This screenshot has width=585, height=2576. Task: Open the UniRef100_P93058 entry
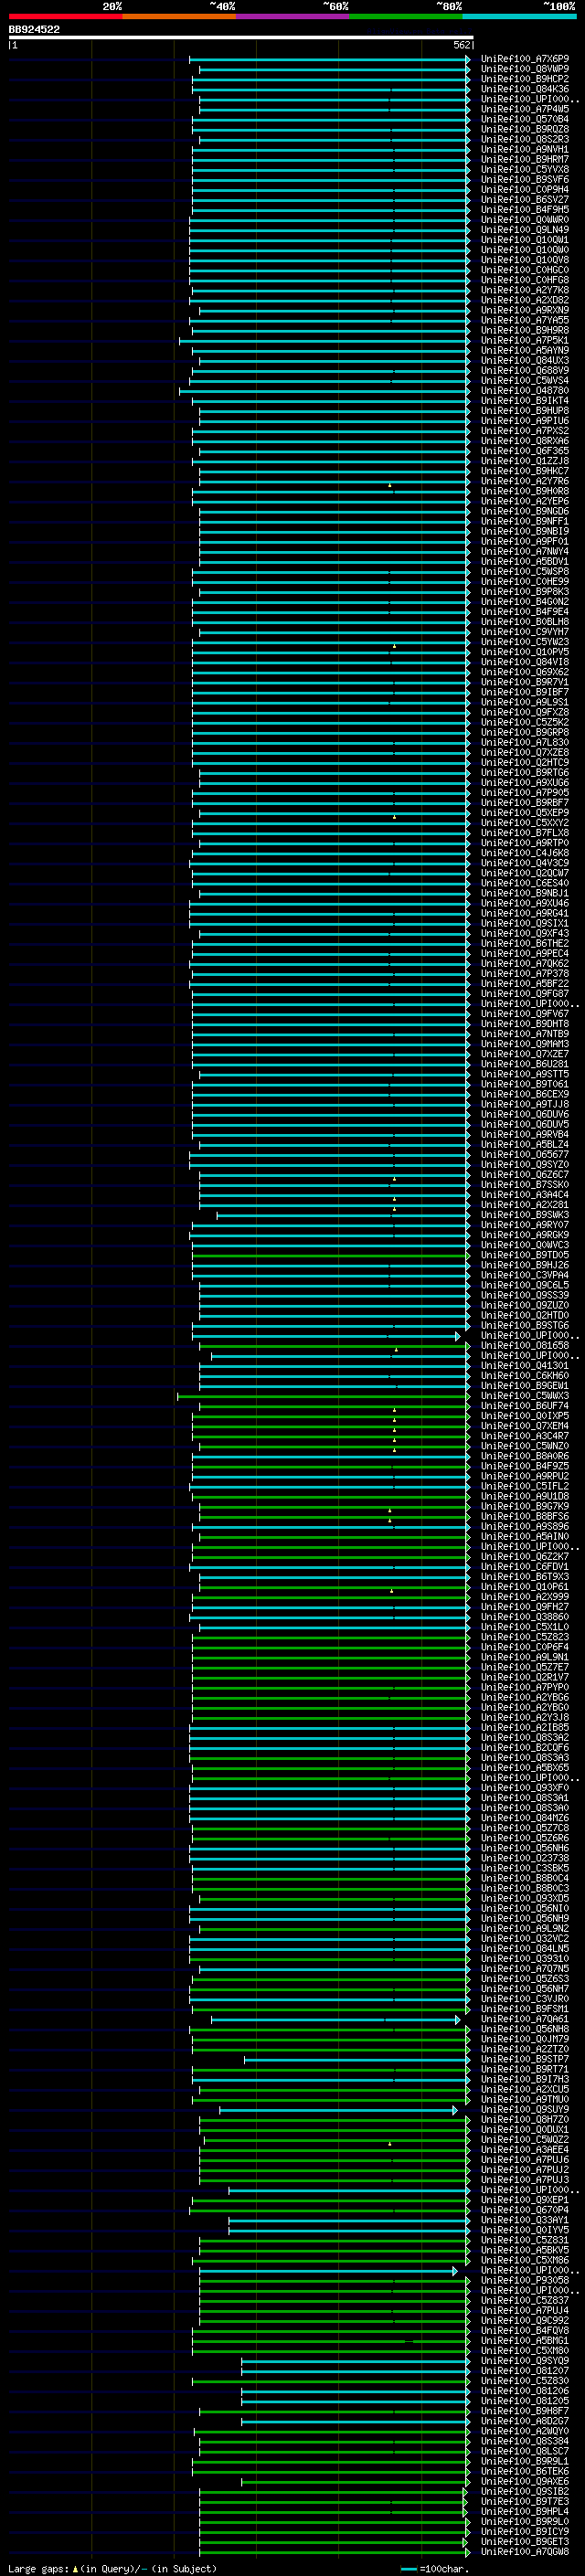[x=525, y=2280]
